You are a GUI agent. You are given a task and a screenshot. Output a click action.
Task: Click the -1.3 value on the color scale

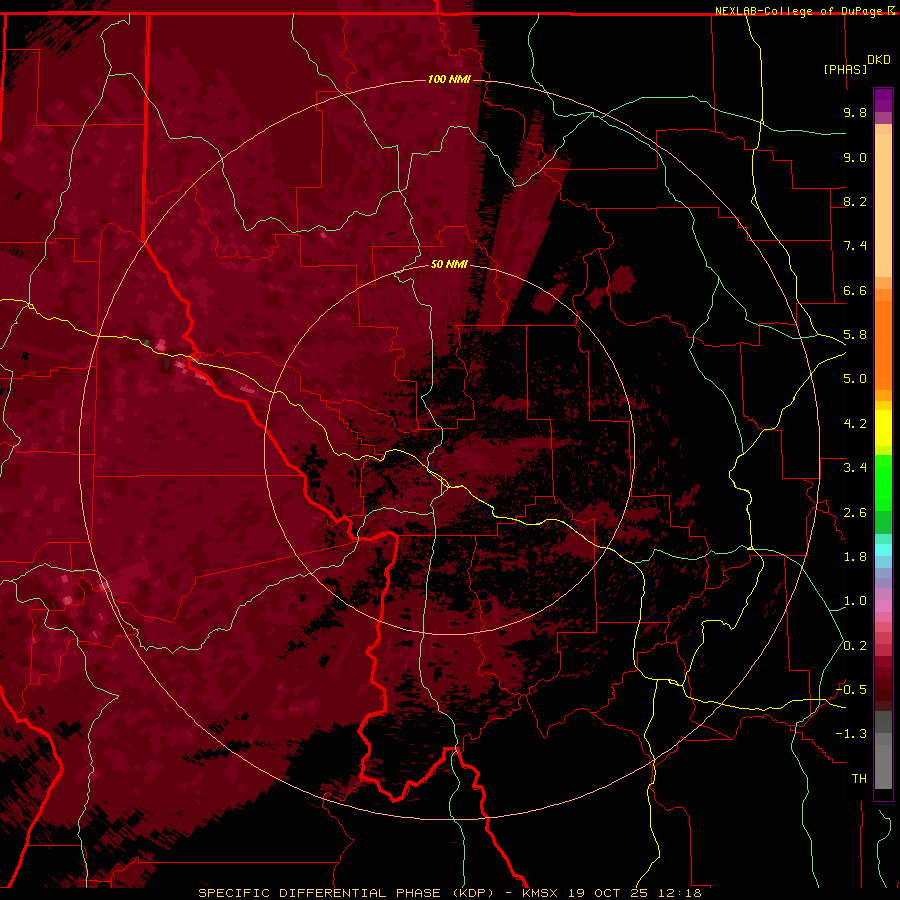(851, 734)
